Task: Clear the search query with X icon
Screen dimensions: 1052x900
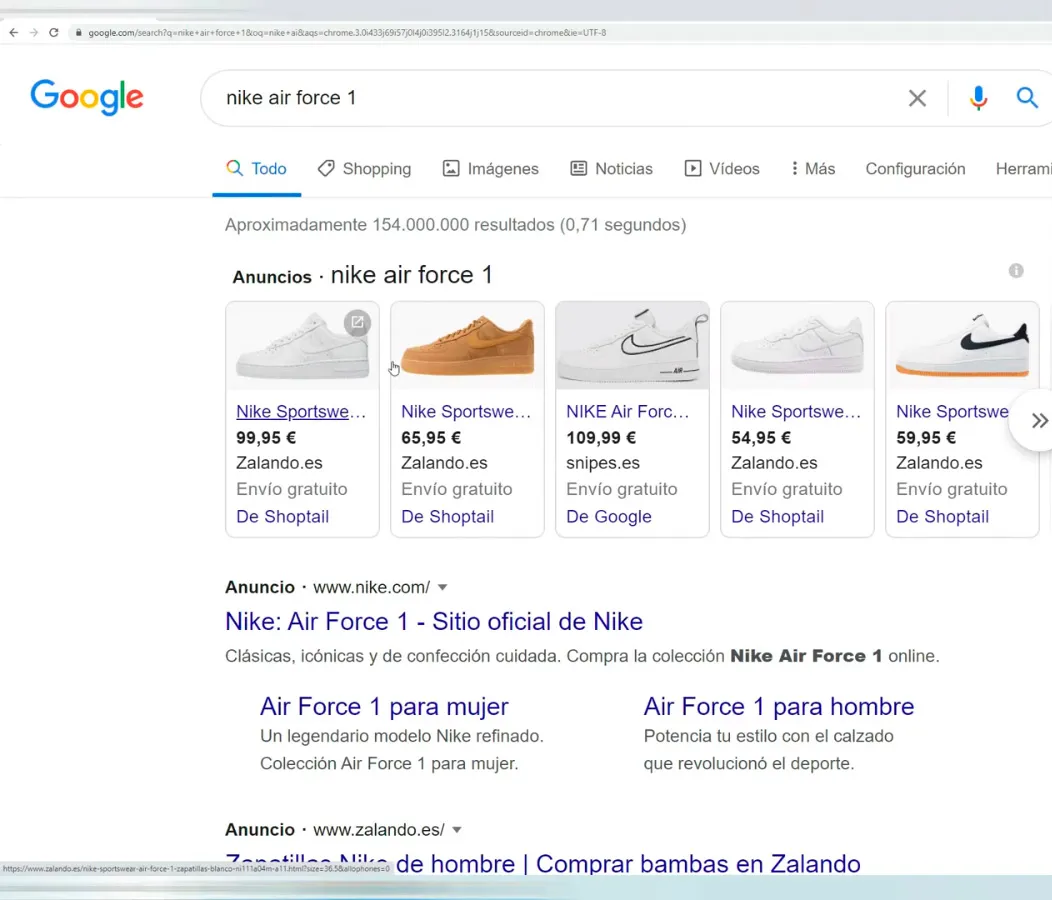Action: 917,98
